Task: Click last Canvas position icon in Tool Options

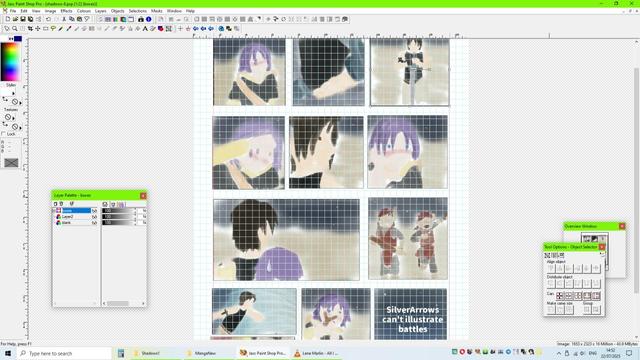Action: point(596,296)
